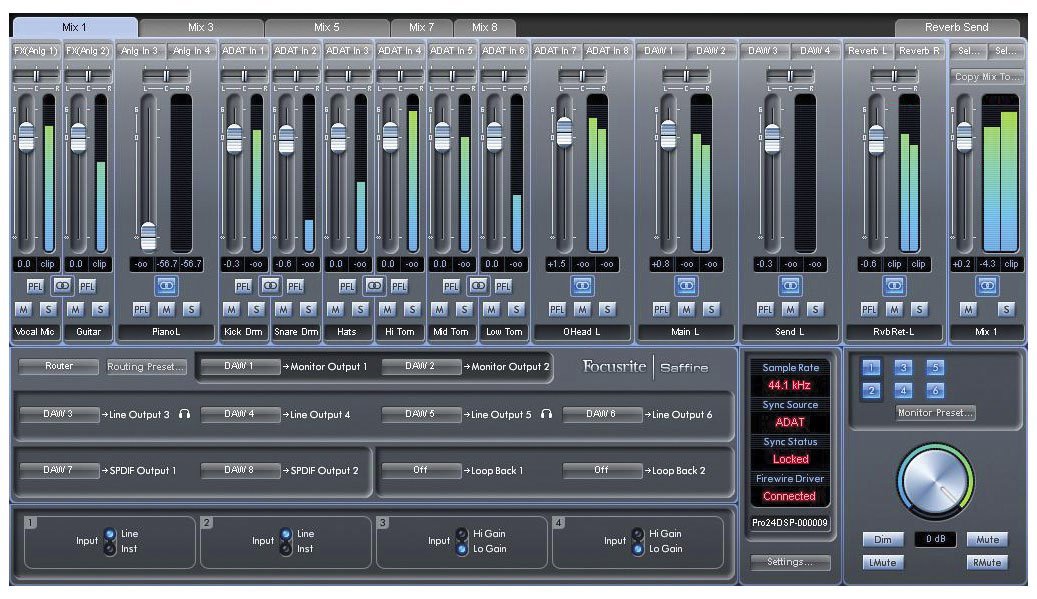Dim the monitor output
1037x599 pixels.
[x=882, y=539]
